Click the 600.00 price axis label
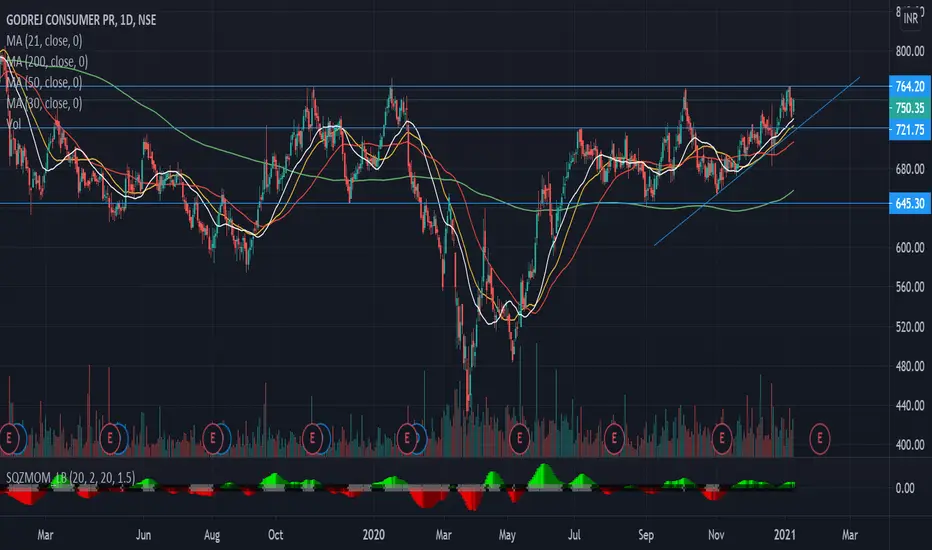The width and height of the screenshot is (932, 550). [909, 248]
